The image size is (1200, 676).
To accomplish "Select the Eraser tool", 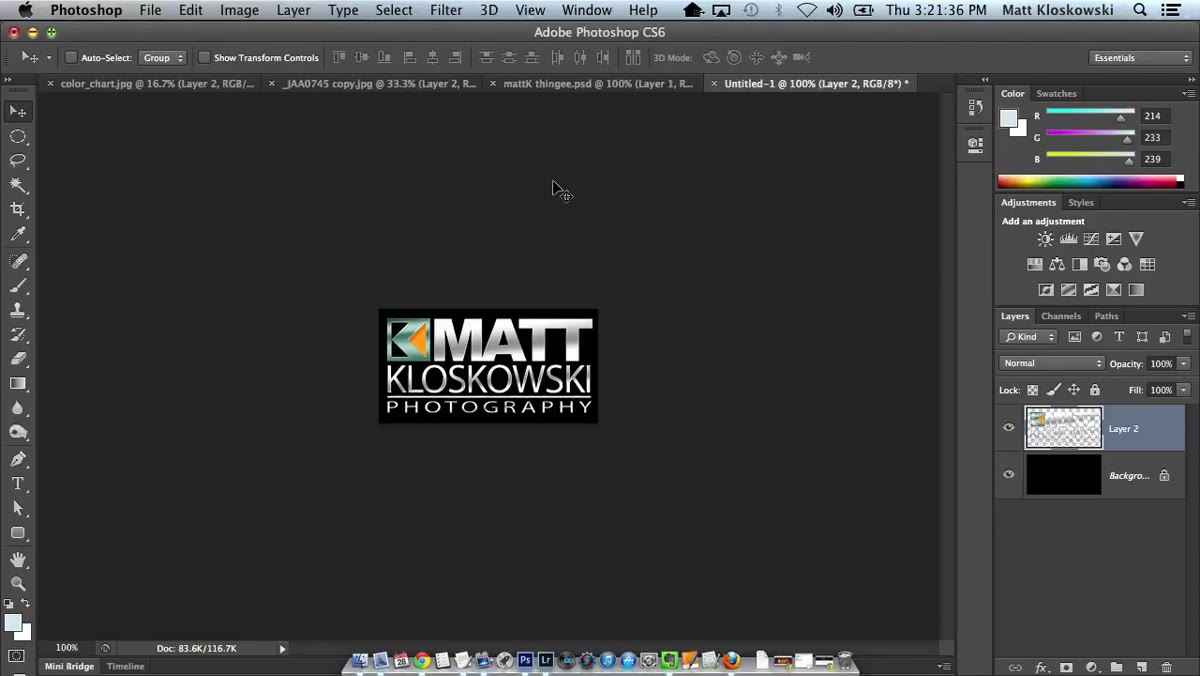I will [18, 358].
